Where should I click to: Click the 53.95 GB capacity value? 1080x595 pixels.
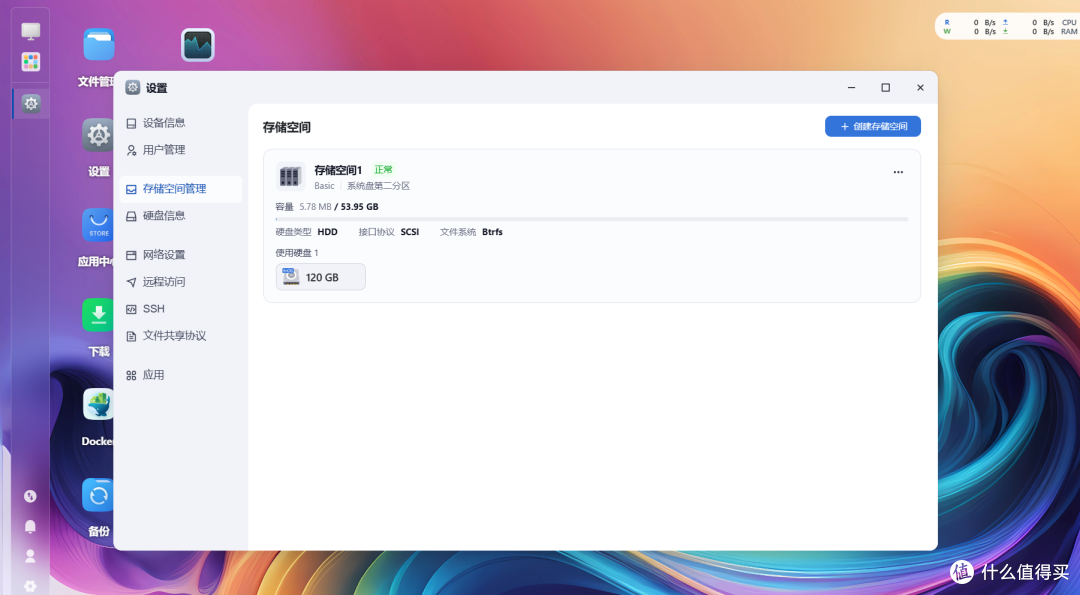[x=359, y=207]
